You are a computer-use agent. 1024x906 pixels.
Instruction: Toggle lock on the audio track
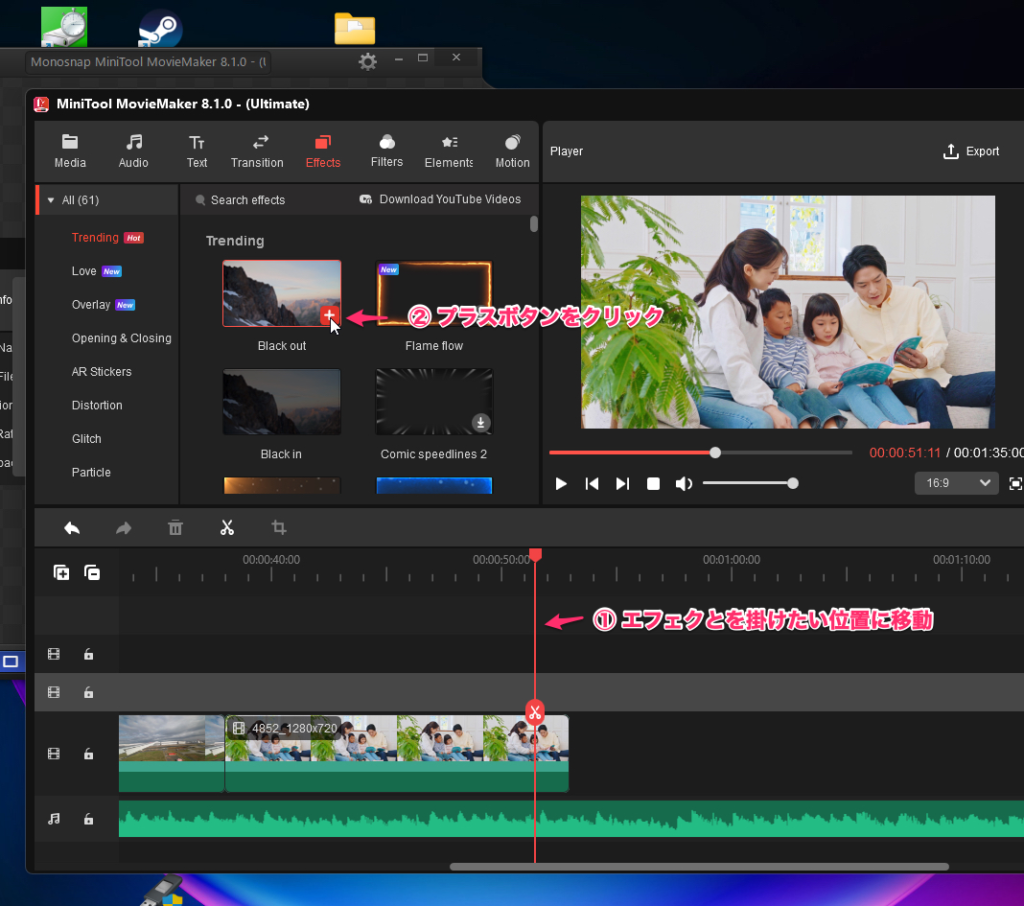pos(88,819)
